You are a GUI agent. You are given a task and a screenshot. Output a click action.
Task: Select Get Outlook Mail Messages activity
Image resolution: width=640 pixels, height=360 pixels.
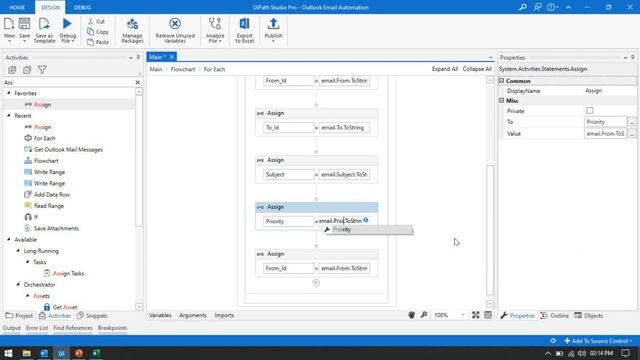tap(68, 149)
